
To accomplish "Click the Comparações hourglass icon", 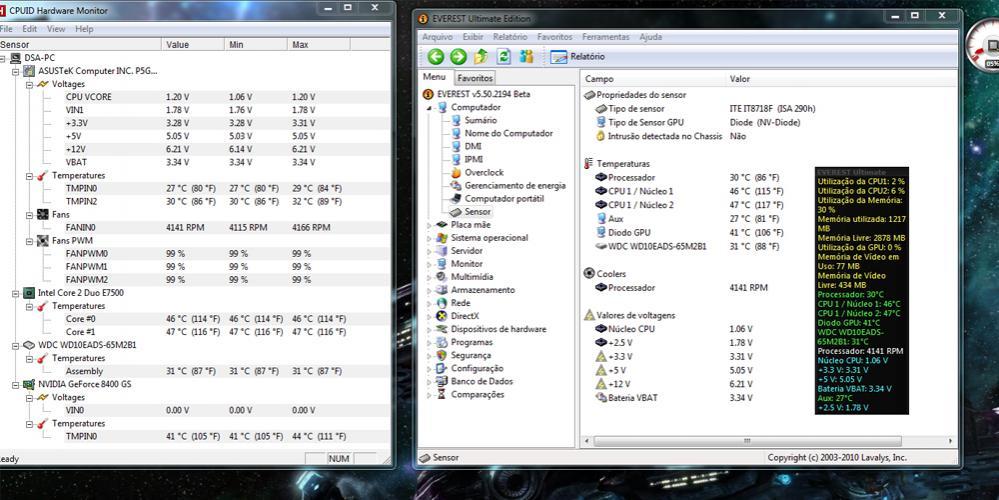I will point(441,394).
